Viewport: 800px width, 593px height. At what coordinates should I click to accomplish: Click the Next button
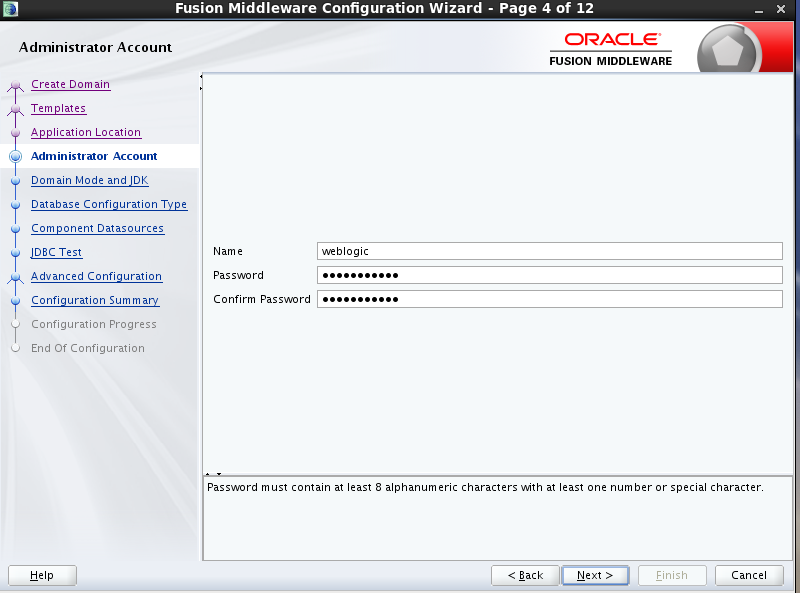pyautogui.click(x=594, y=575)
